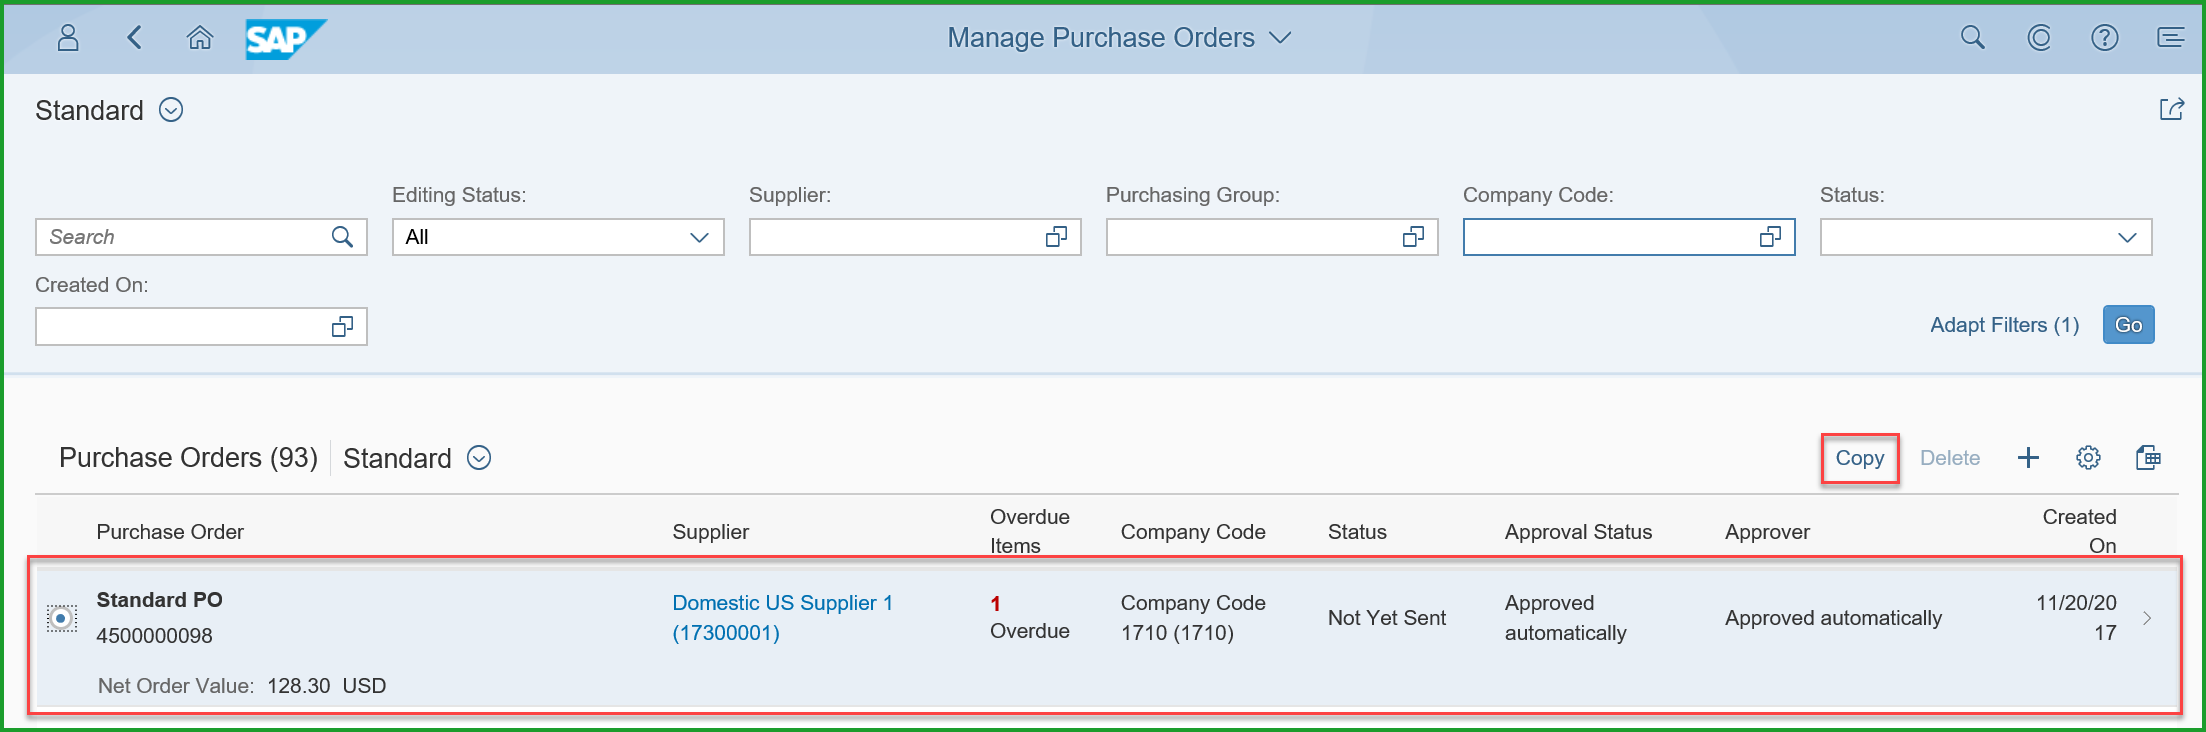Open the help question mark icon
Image resolution: width=2206 pixels, height=732 pixels.
pyautogui.click(x=2105, y=38)
